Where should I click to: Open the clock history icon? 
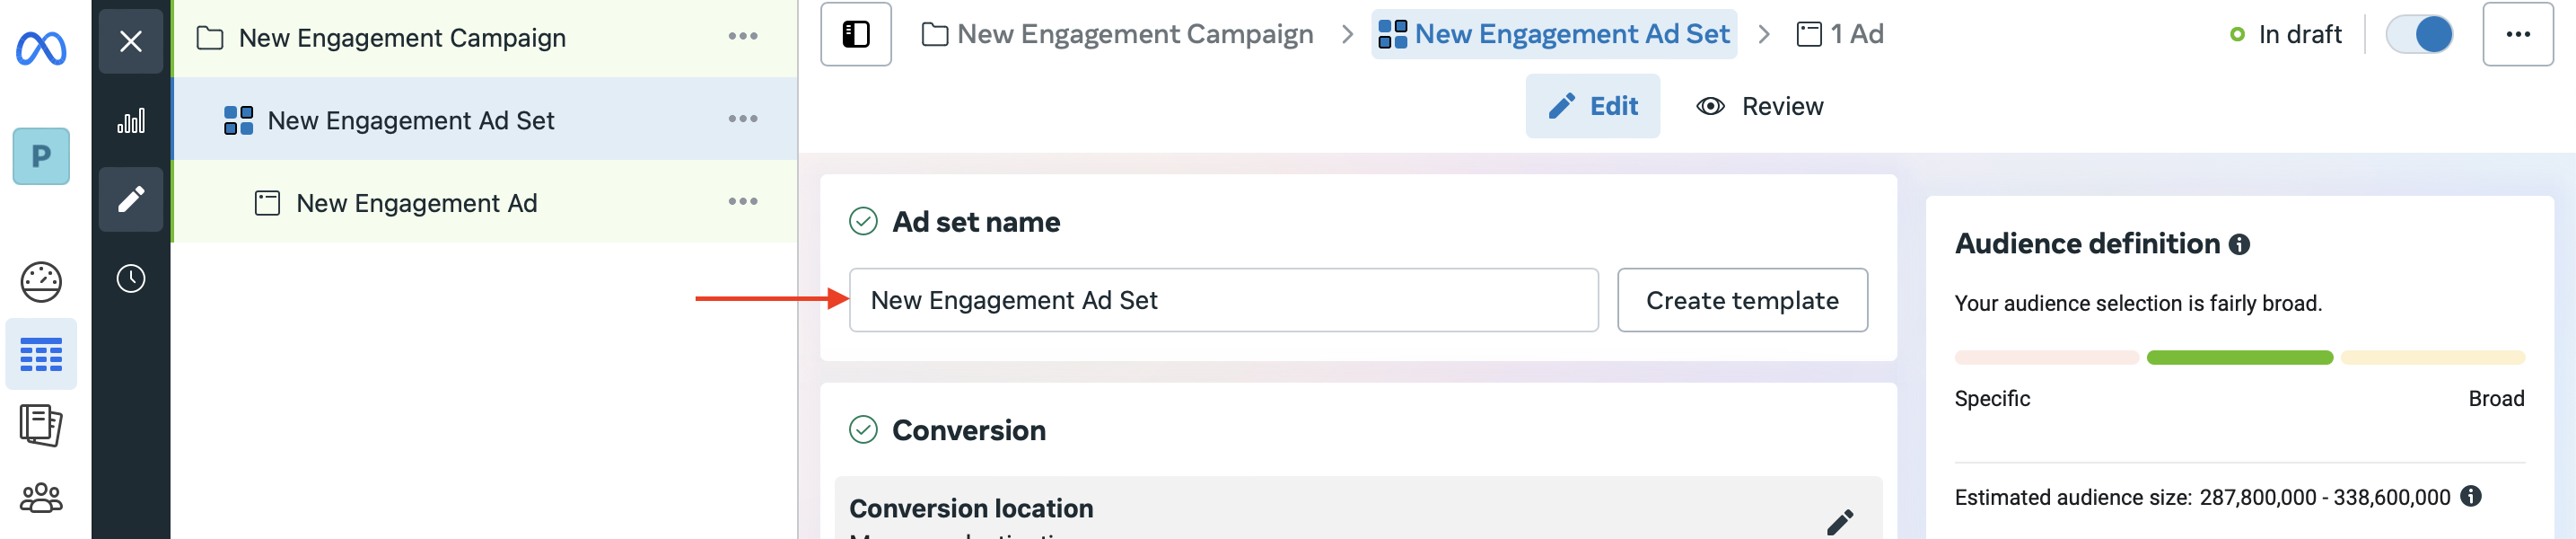click(131, 279)
